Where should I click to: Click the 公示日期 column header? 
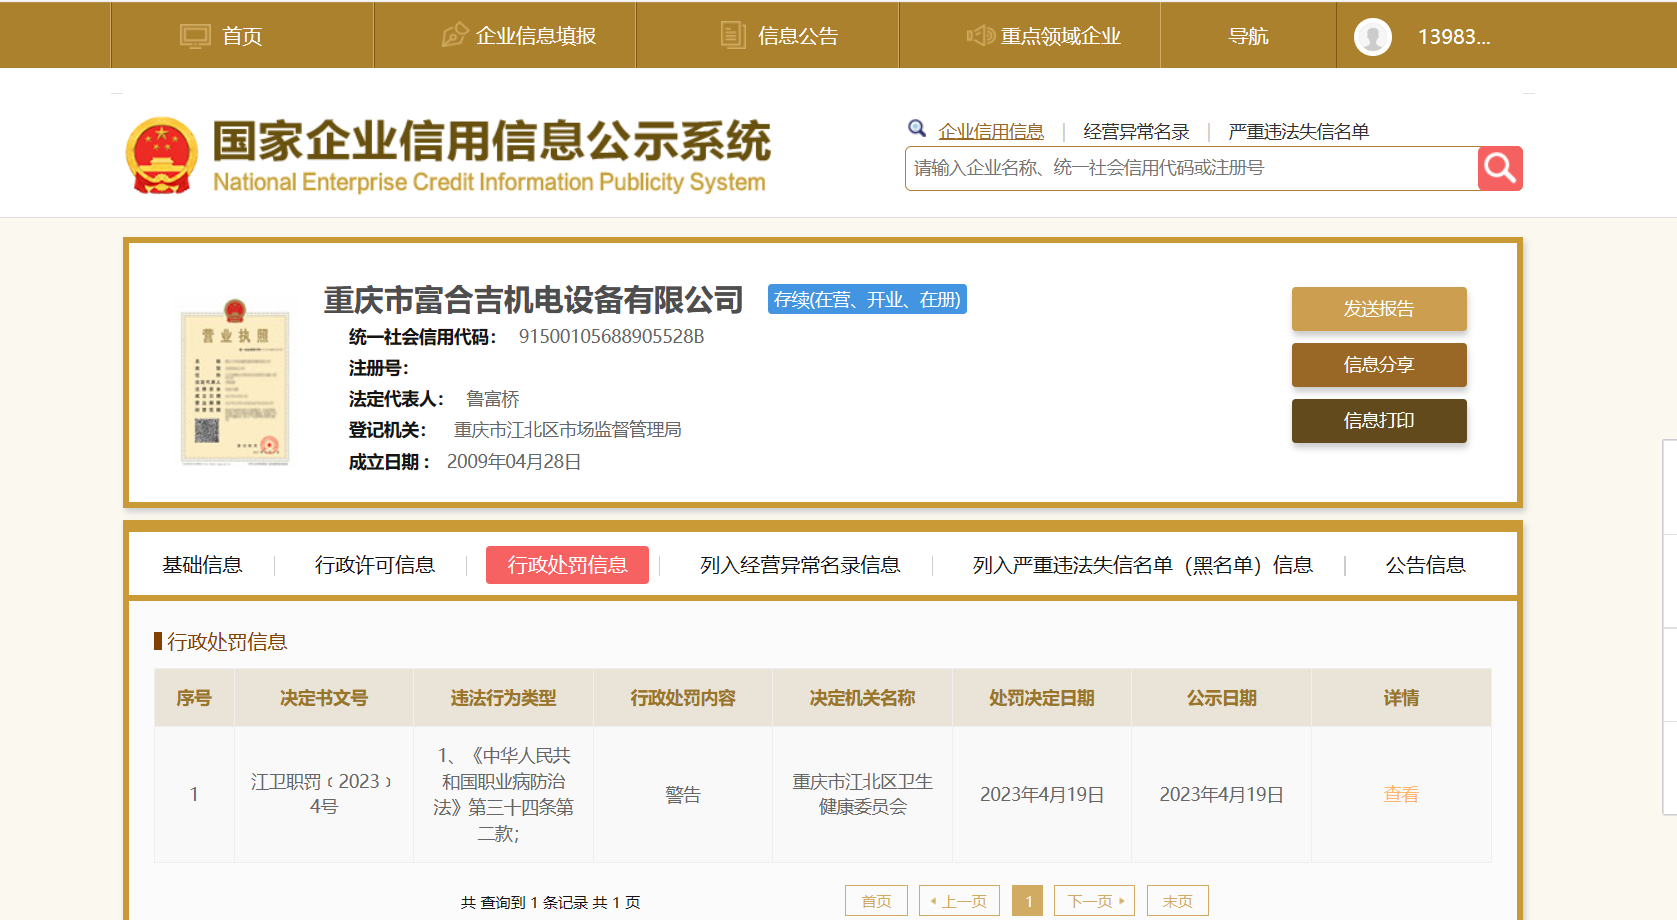point(1221,698)
